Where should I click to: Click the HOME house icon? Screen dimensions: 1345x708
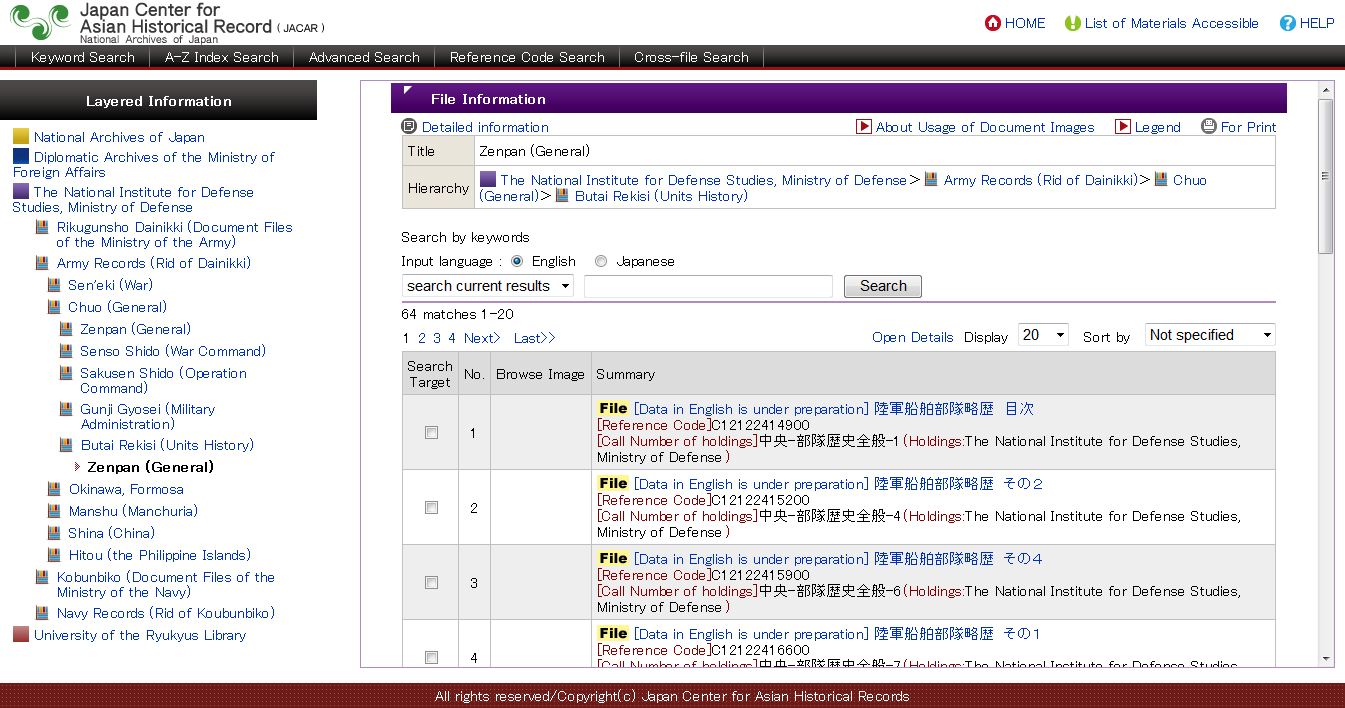point(993,23)
